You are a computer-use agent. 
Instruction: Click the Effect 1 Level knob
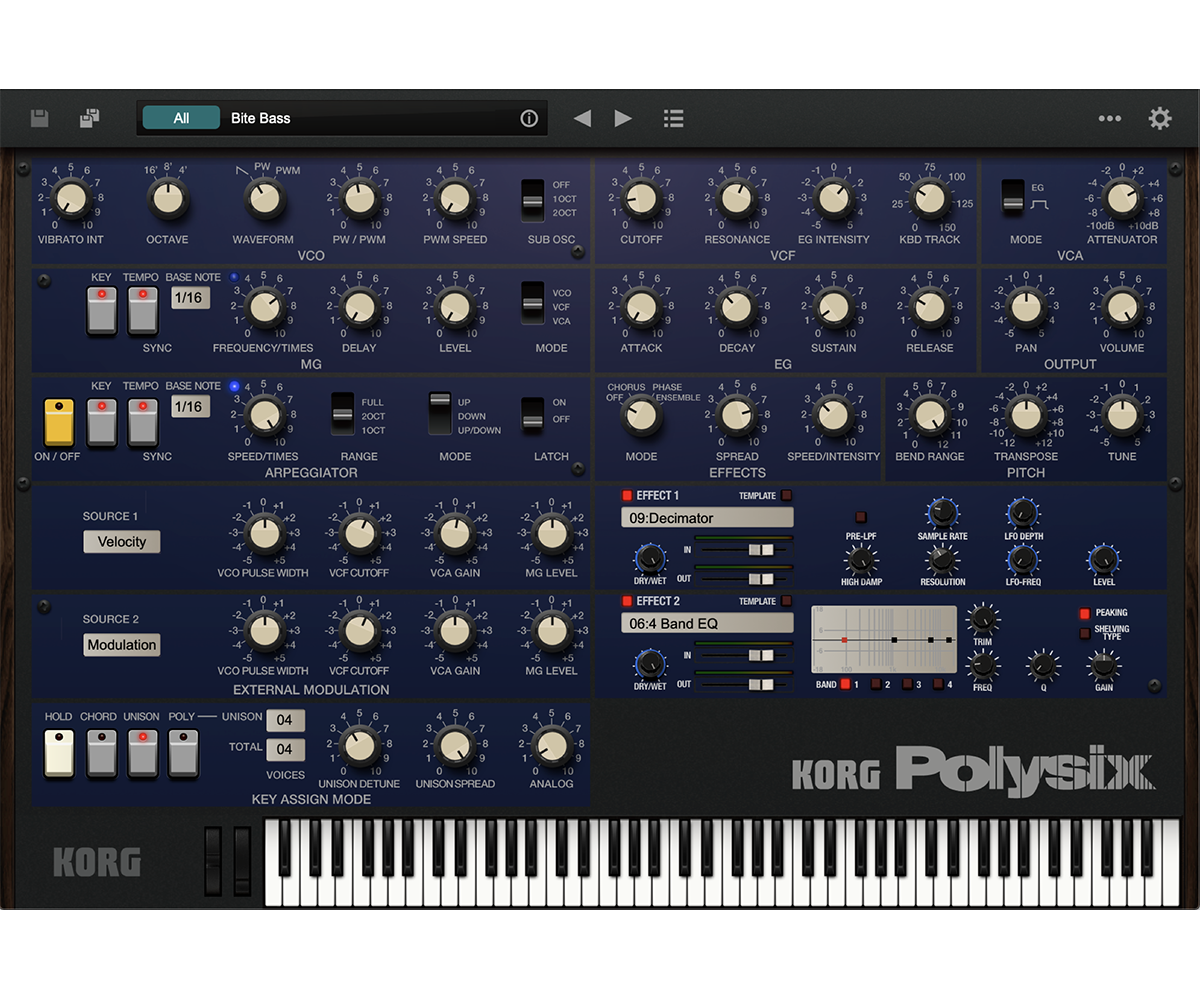1104,559
